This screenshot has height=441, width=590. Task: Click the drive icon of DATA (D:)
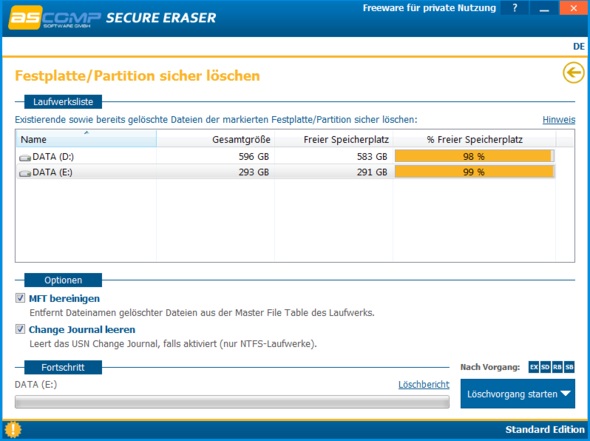(25, 158)
